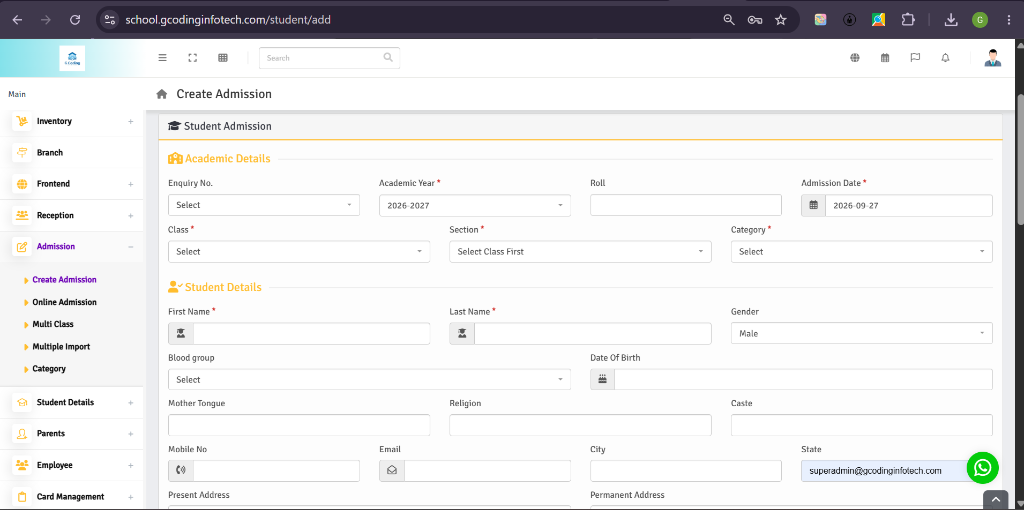Toggle the sidebar with the hamburger icon
This screenshot has height=510, width=1024.
tap(163, 57)
